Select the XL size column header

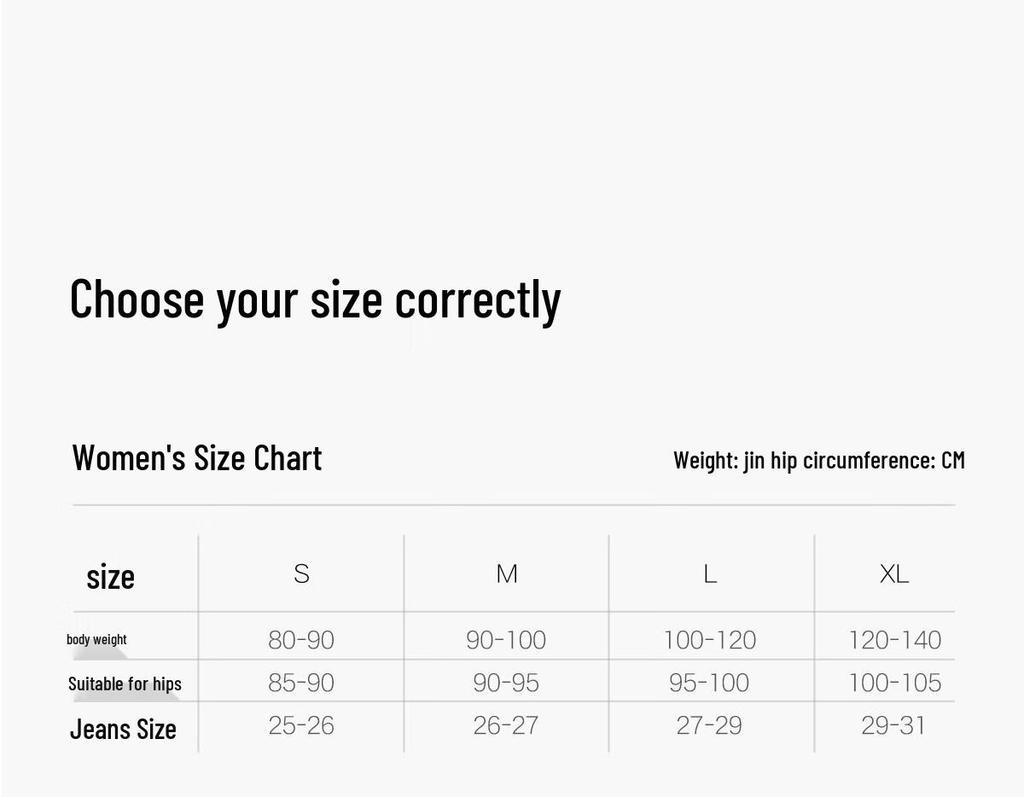click(894, 574)
